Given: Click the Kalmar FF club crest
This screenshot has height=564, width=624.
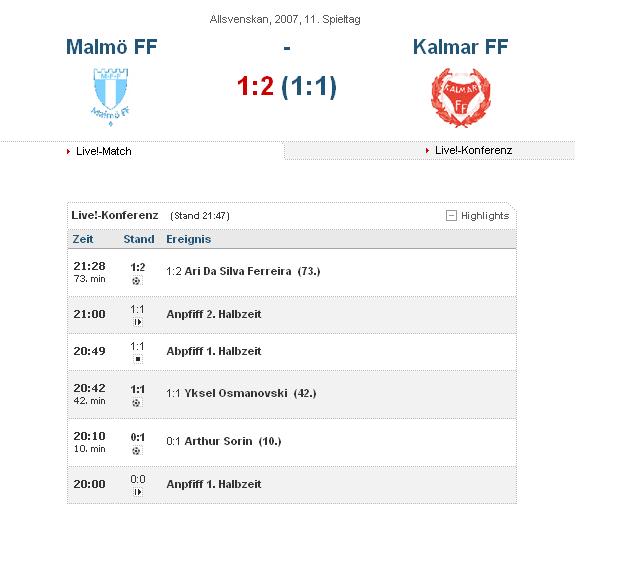Looking at the screenshot, I should tap(460, 97).
